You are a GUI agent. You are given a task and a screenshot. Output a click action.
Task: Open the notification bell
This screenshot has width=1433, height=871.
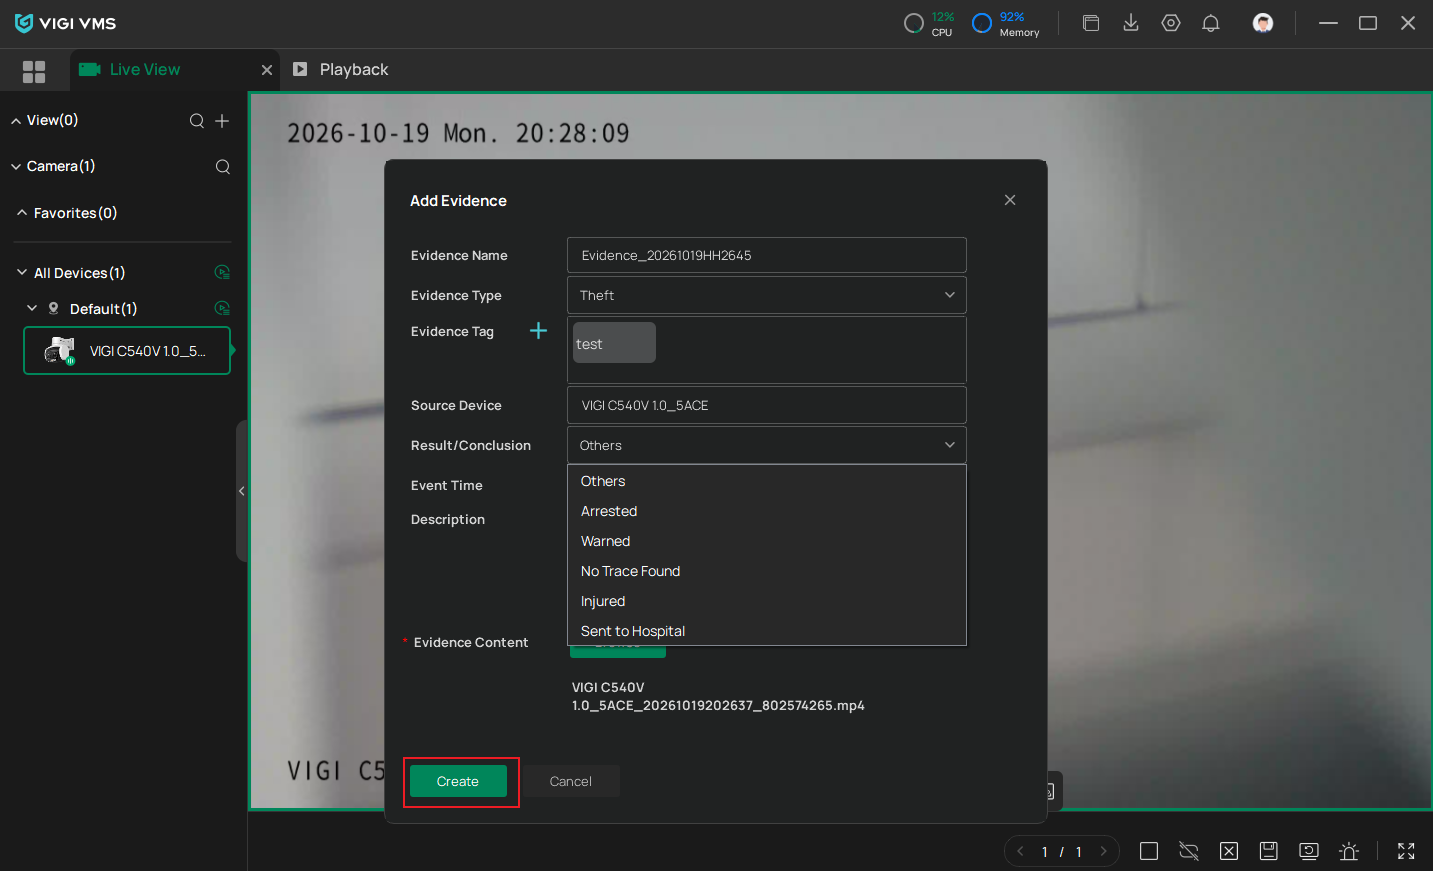coord(1211,23)
